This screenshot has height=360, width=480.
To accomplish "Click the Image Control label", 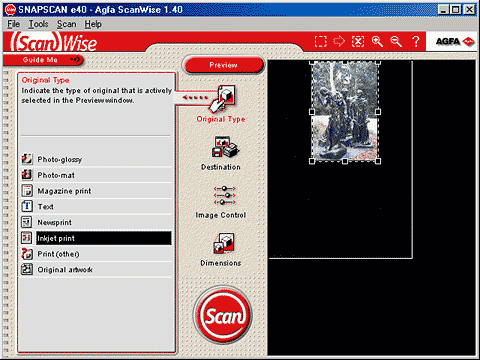I will tap(221, 215).
